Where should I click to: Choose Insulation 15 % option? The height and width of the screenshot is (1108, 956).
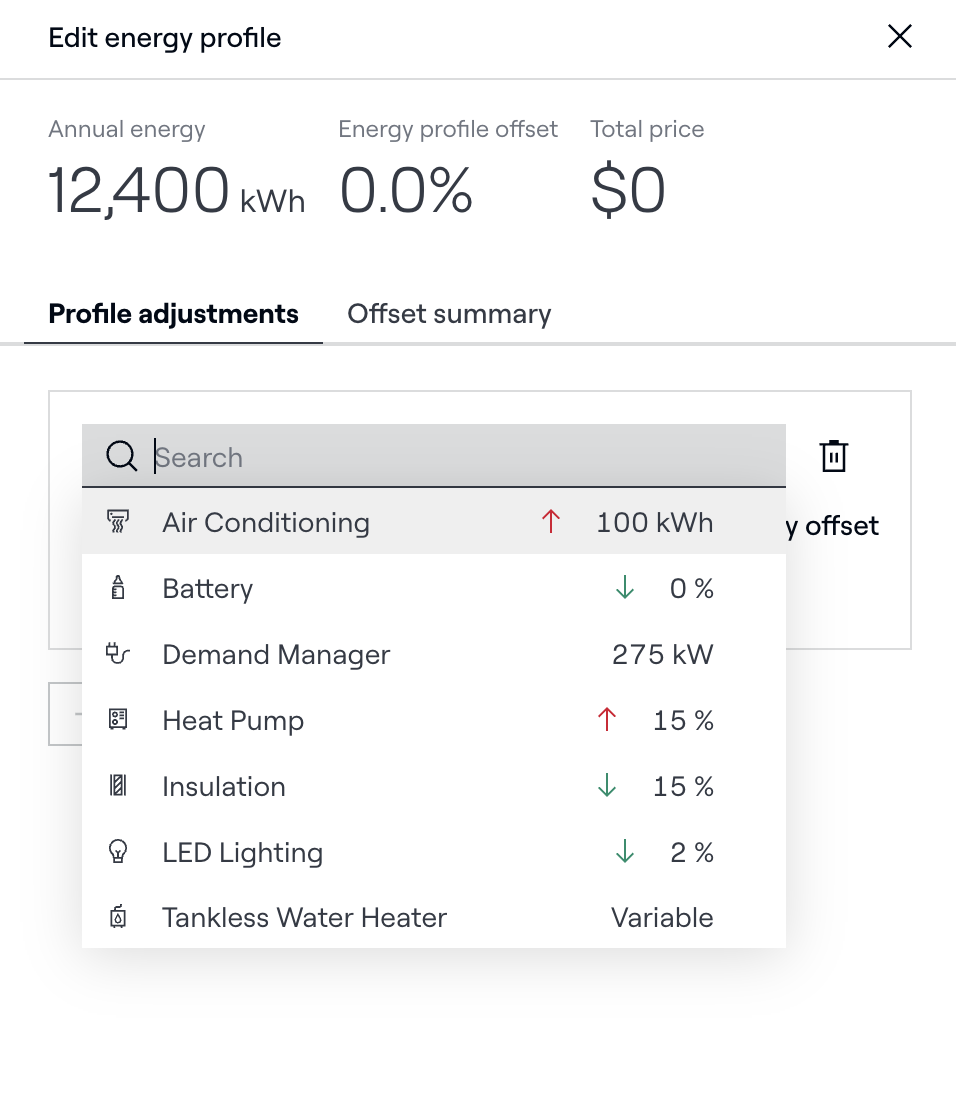click(x=224, y=786)
